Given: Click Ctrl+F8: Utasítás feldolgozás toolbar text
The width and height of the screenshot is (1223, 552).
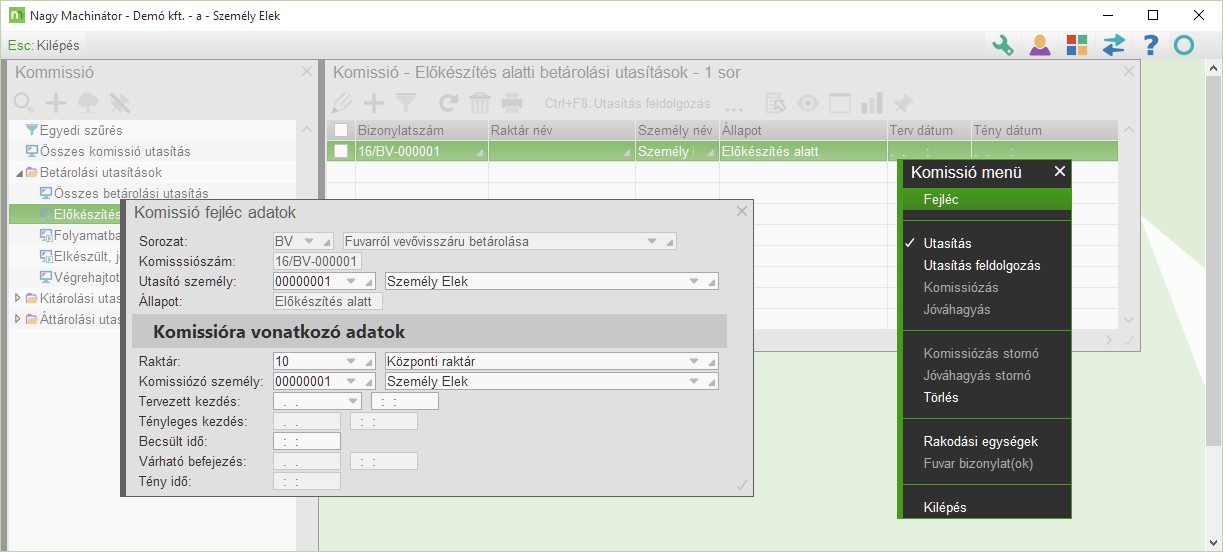Looking at the screenshot, I should (627, 103).
